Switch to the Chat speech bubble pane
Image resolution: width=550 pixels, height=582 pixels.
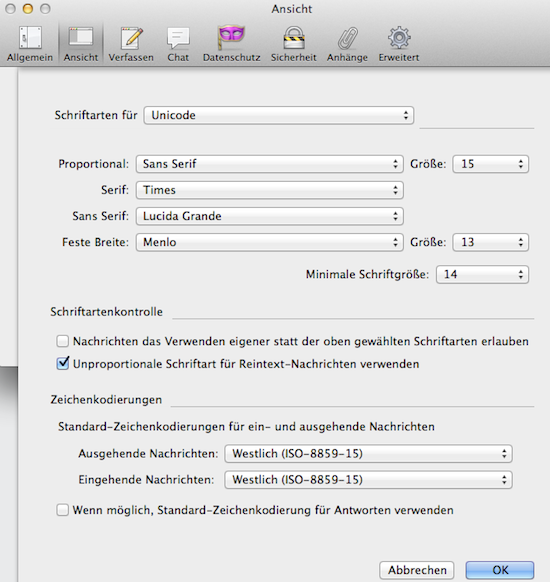tap(178, 44)
